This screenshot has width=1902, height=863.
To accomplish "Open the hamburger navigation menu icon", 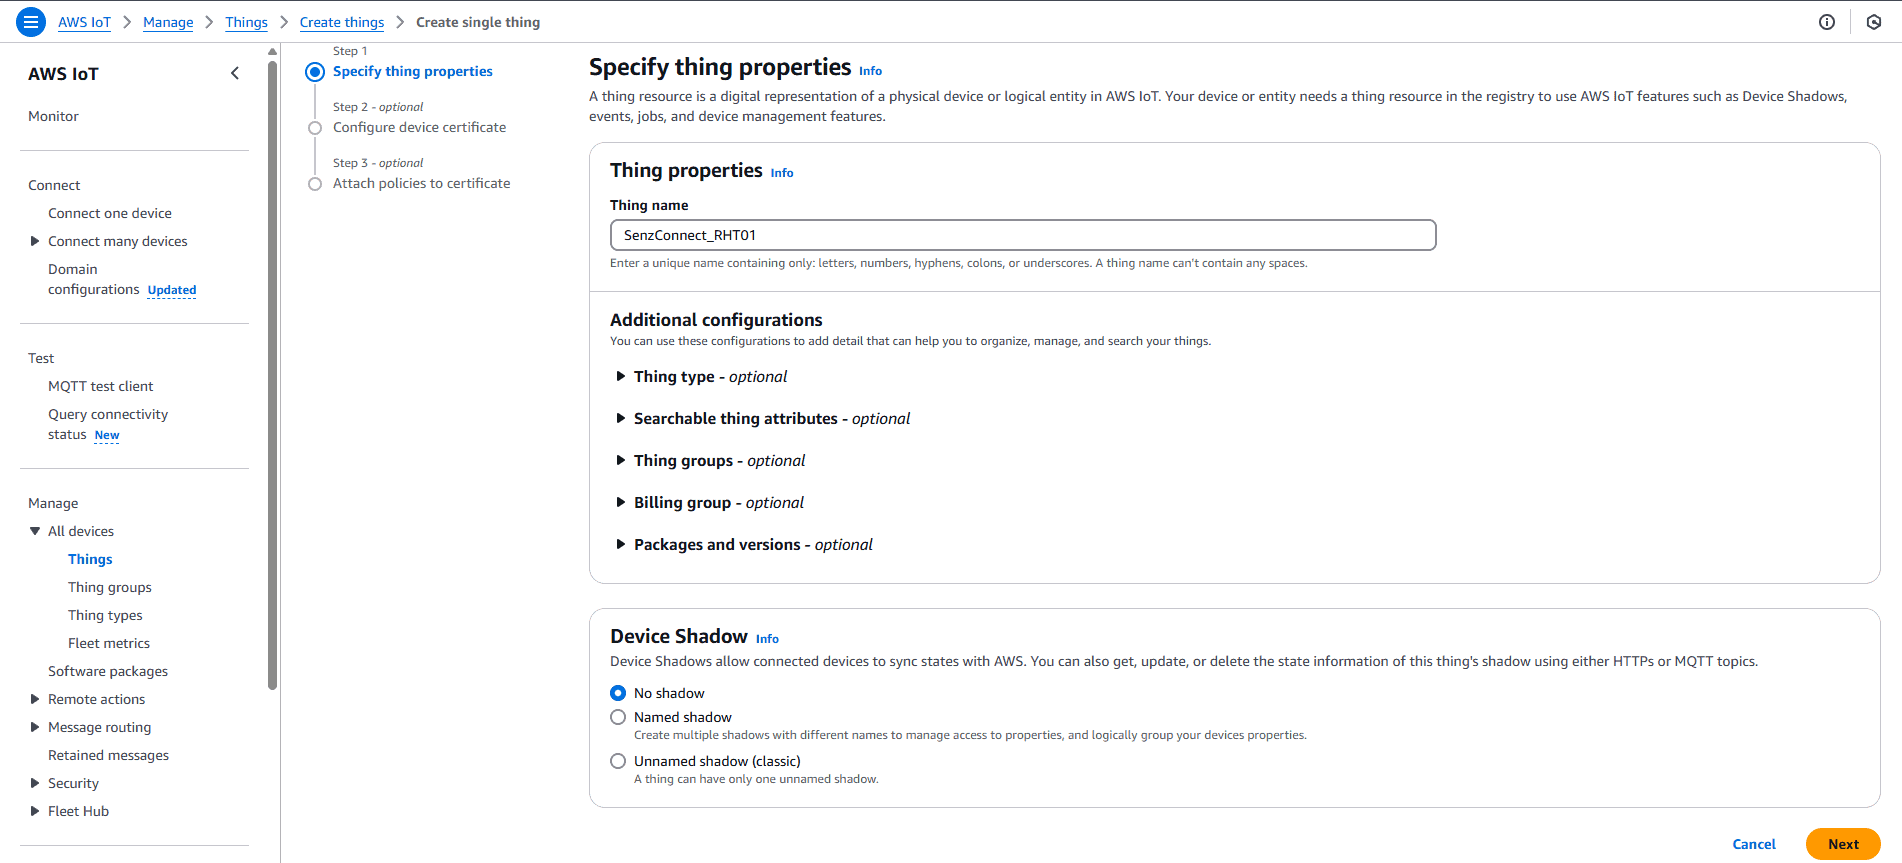I will pyautogui.click(x=31, y=22).
